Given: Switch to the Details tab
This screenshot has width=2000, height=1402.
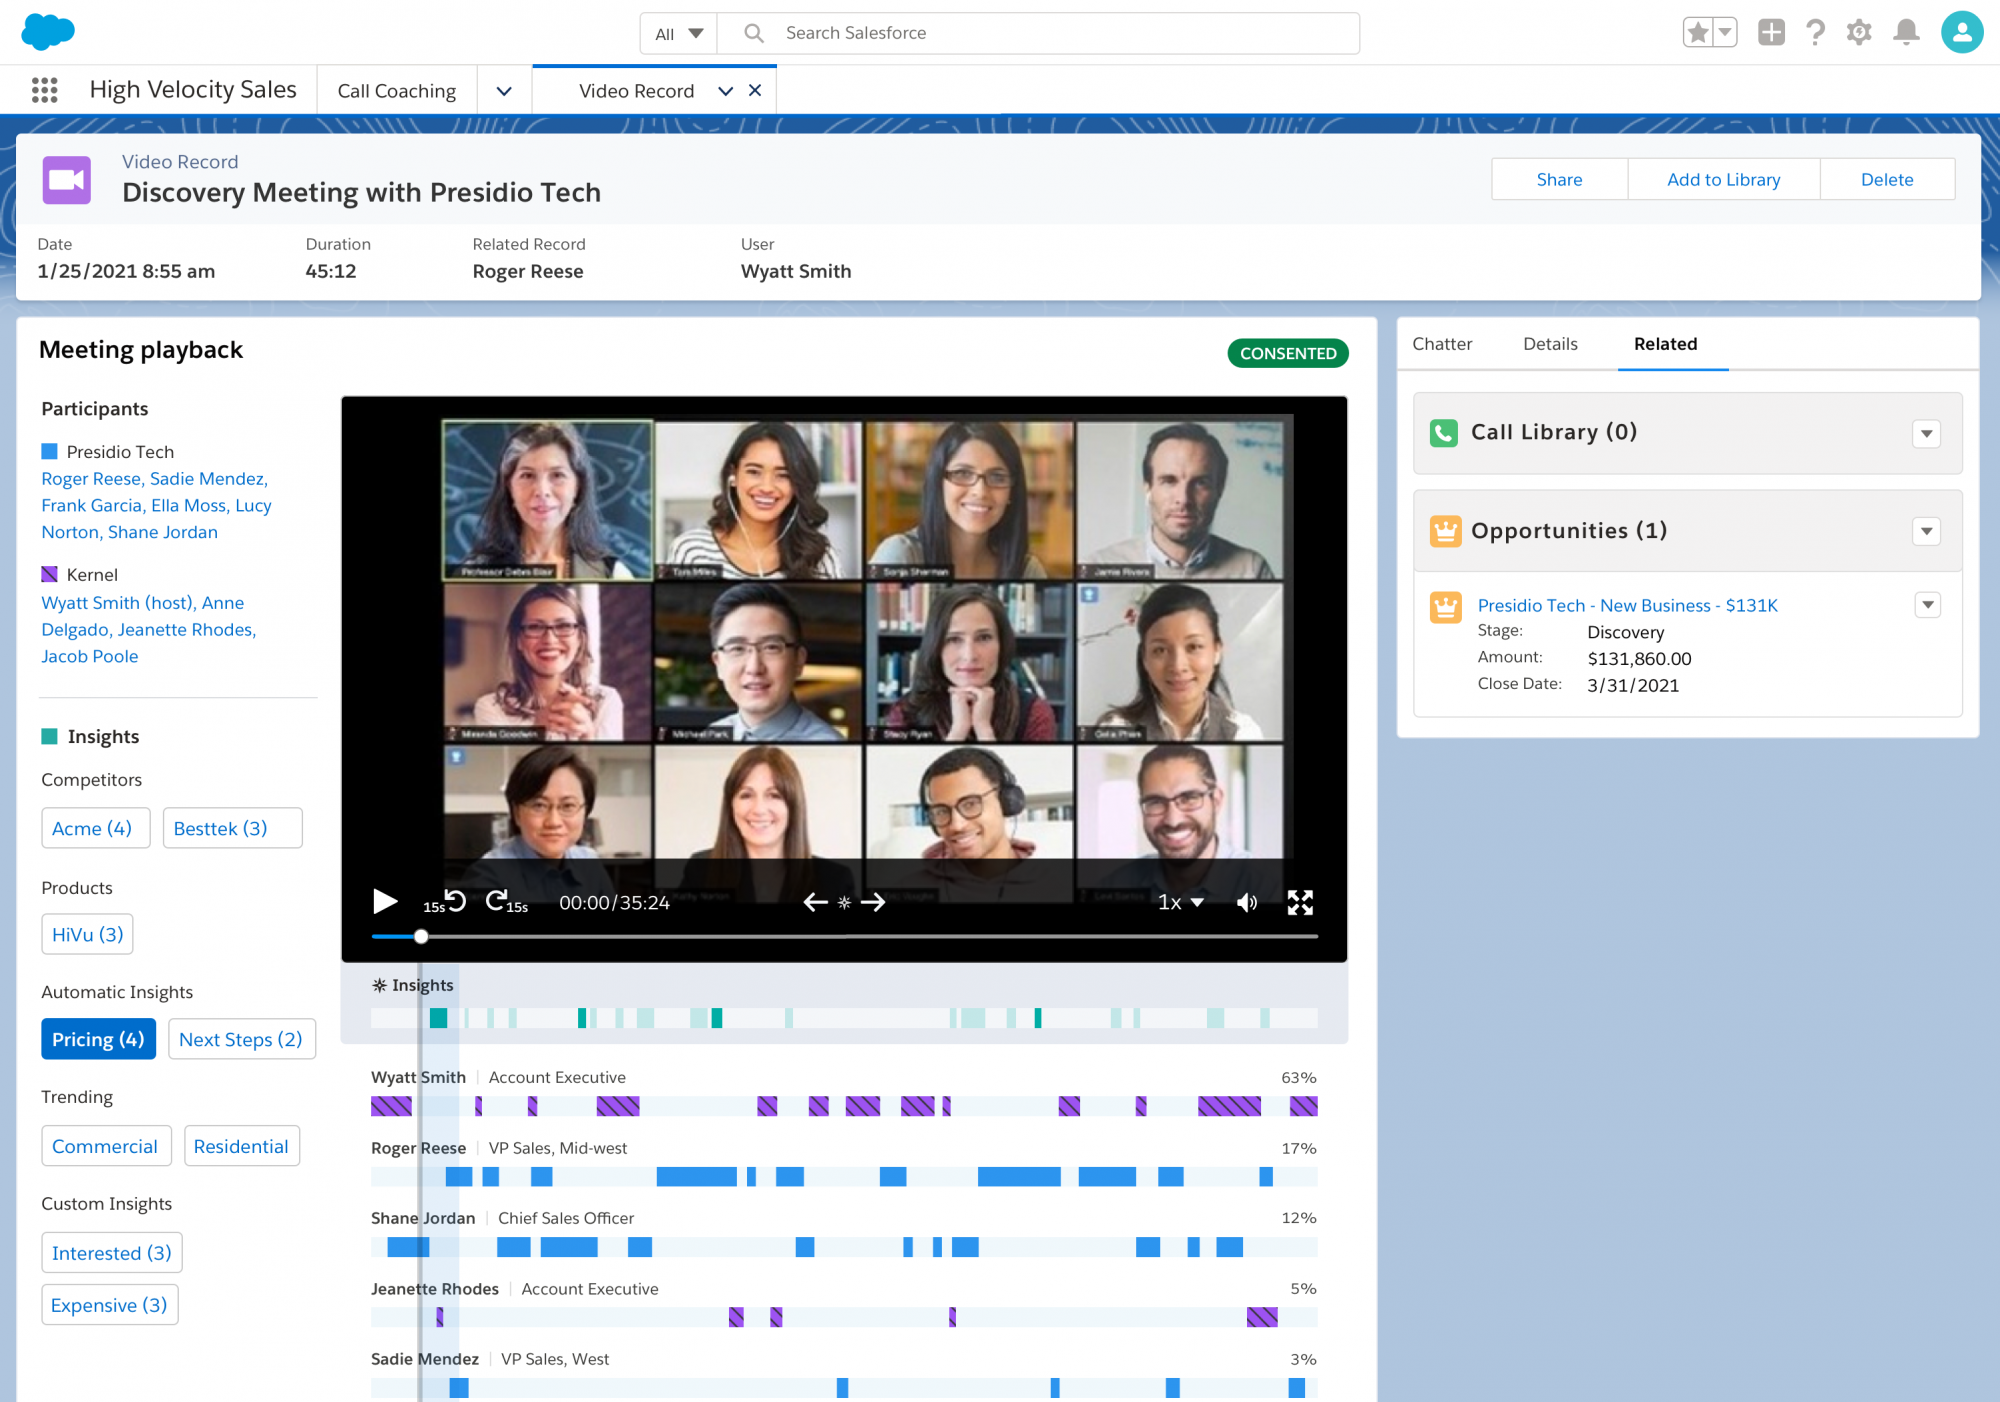Looking at the screenshot, I should pos(1550,344).
